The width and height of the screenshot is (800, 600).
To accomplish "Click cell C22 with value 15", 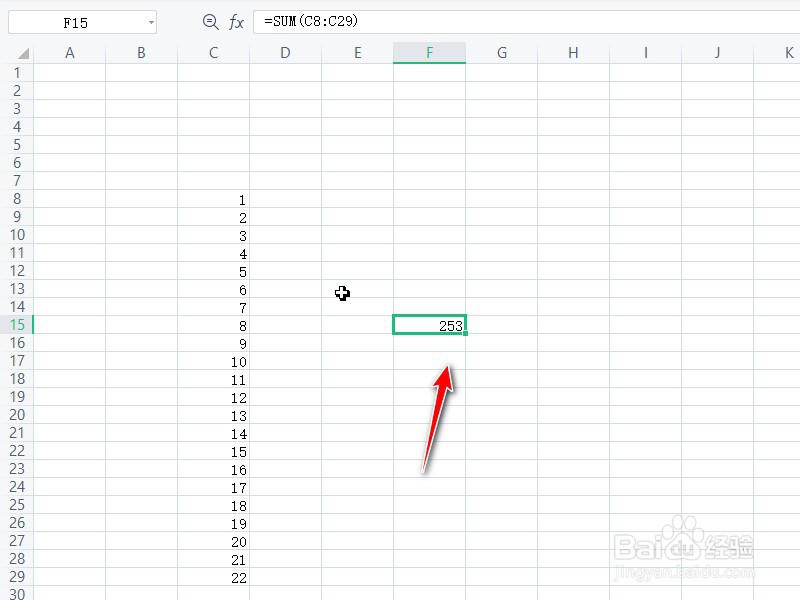I will 213,451.
